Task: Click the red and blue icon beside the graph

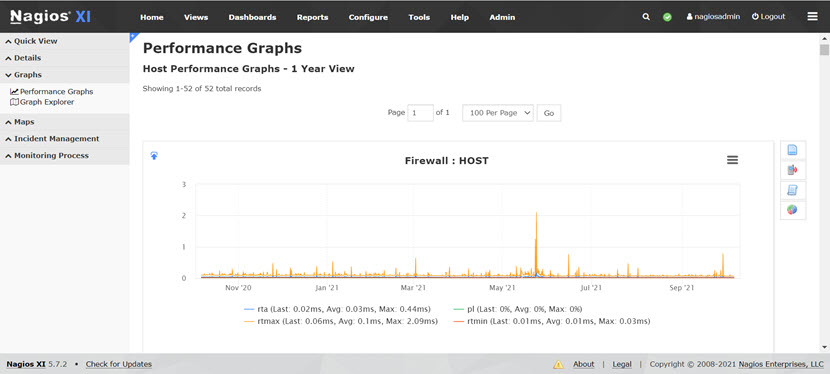Action: coord(792,170)
